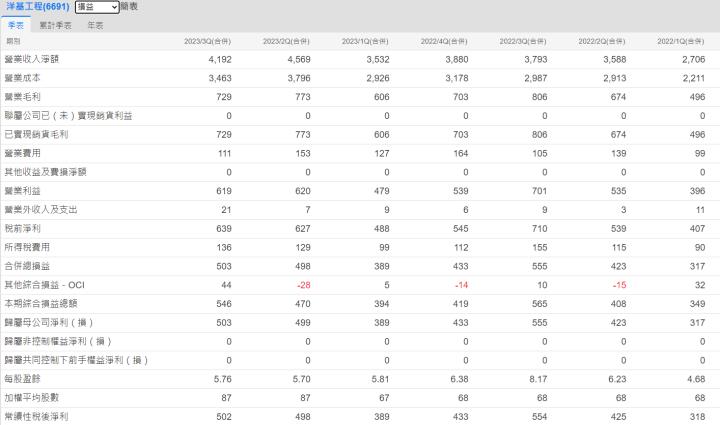
Task: Switch to the 季表 tab
Action: coord(16,24)
